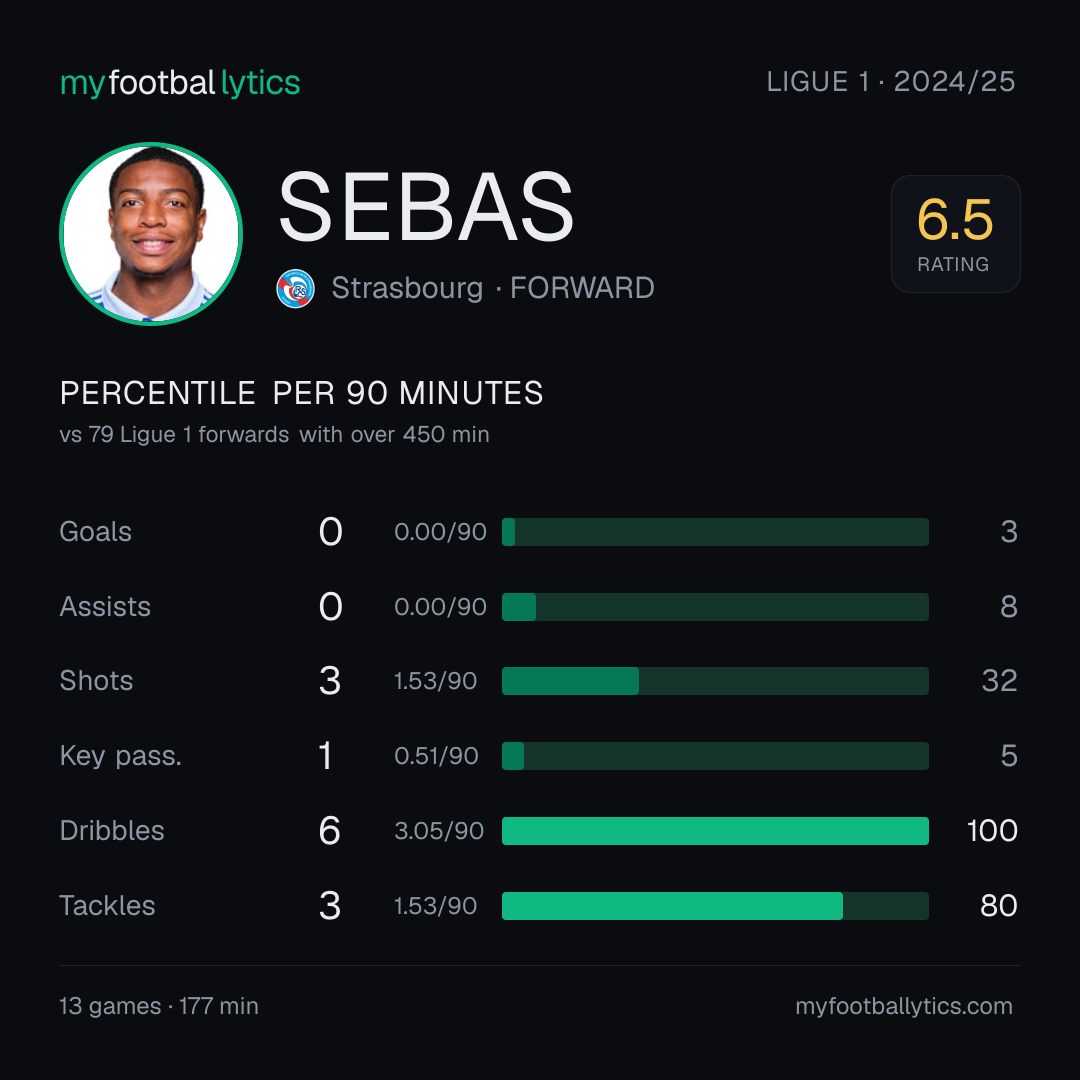This screenshot has width=1080, height=1080.
Task: Click the Strasbourg club crest icon
Action: [295, 288]
